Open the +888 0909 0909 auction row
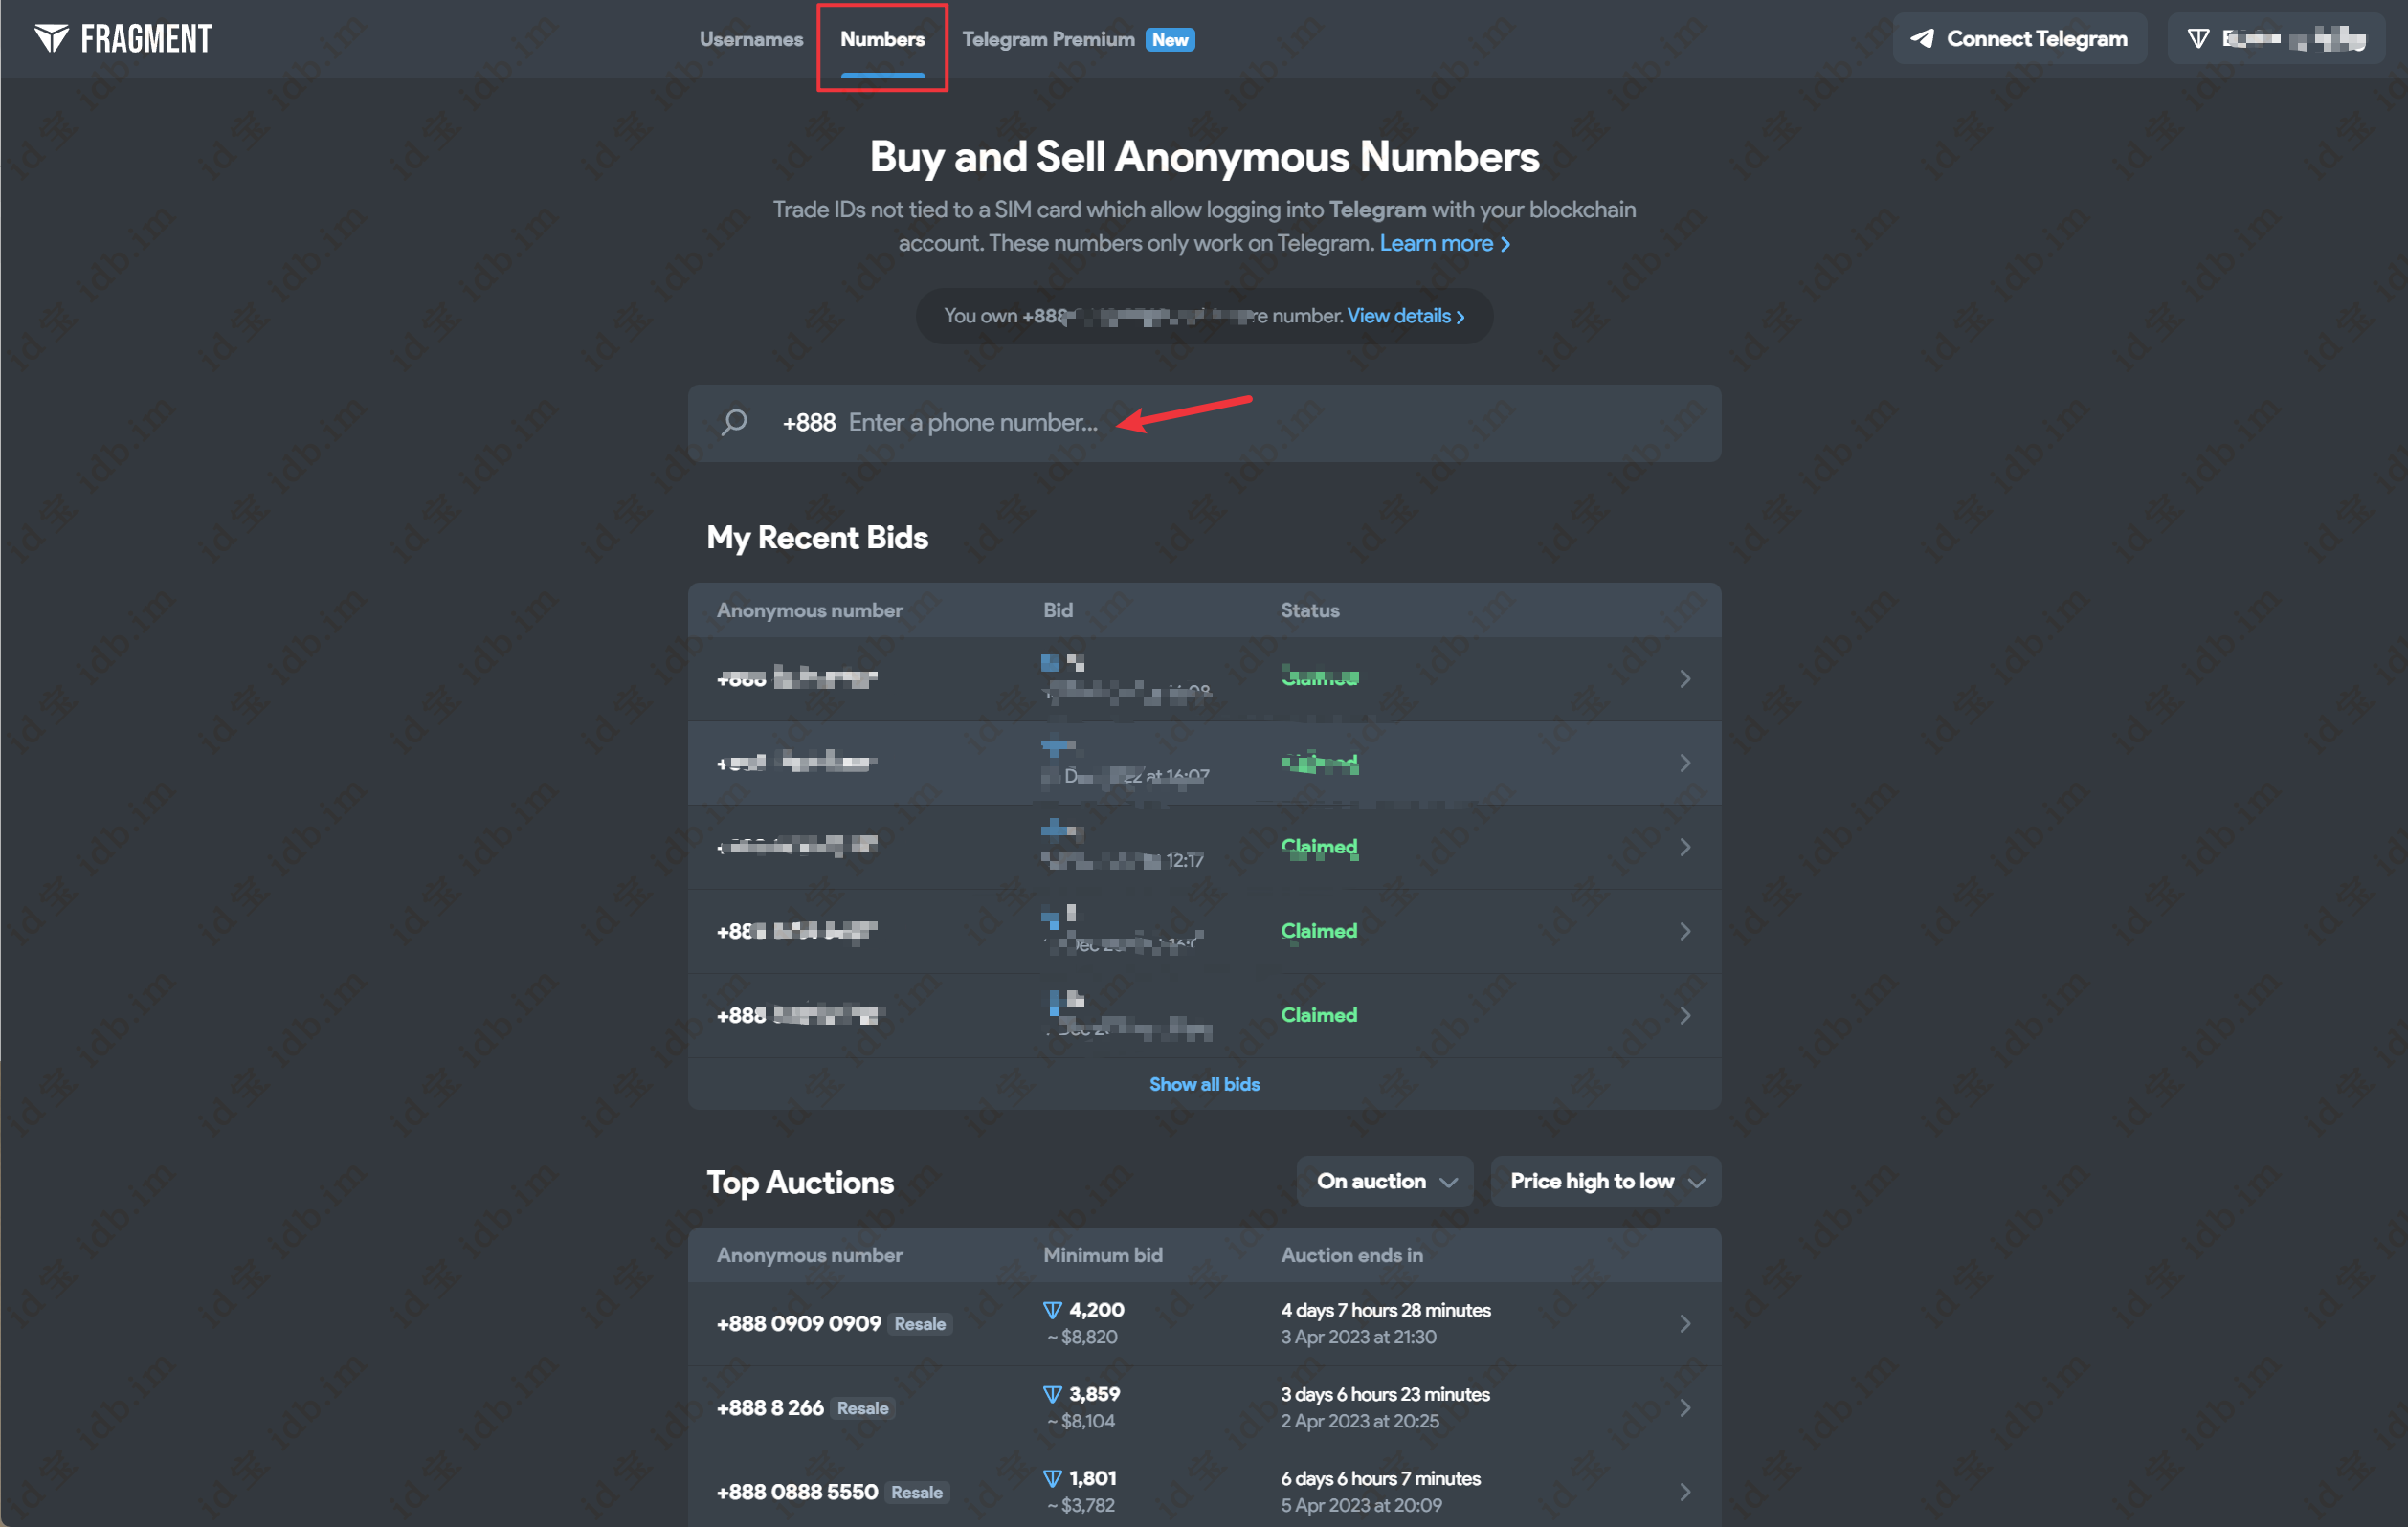 [1204, 1323]
